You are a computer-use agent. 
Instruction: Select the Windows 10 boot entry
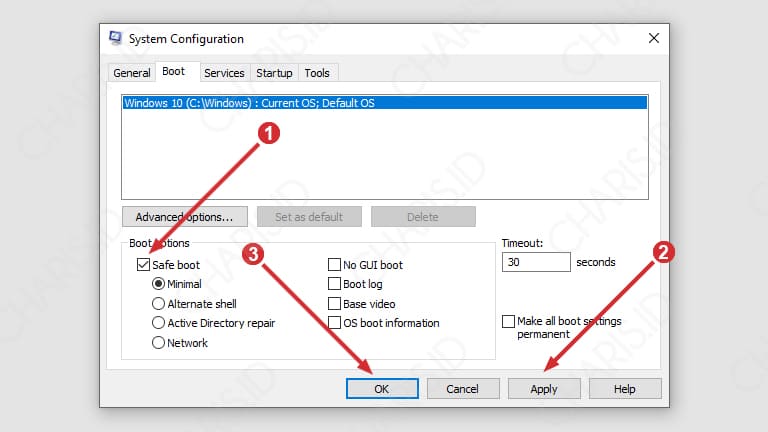click(x=385, y=103)
